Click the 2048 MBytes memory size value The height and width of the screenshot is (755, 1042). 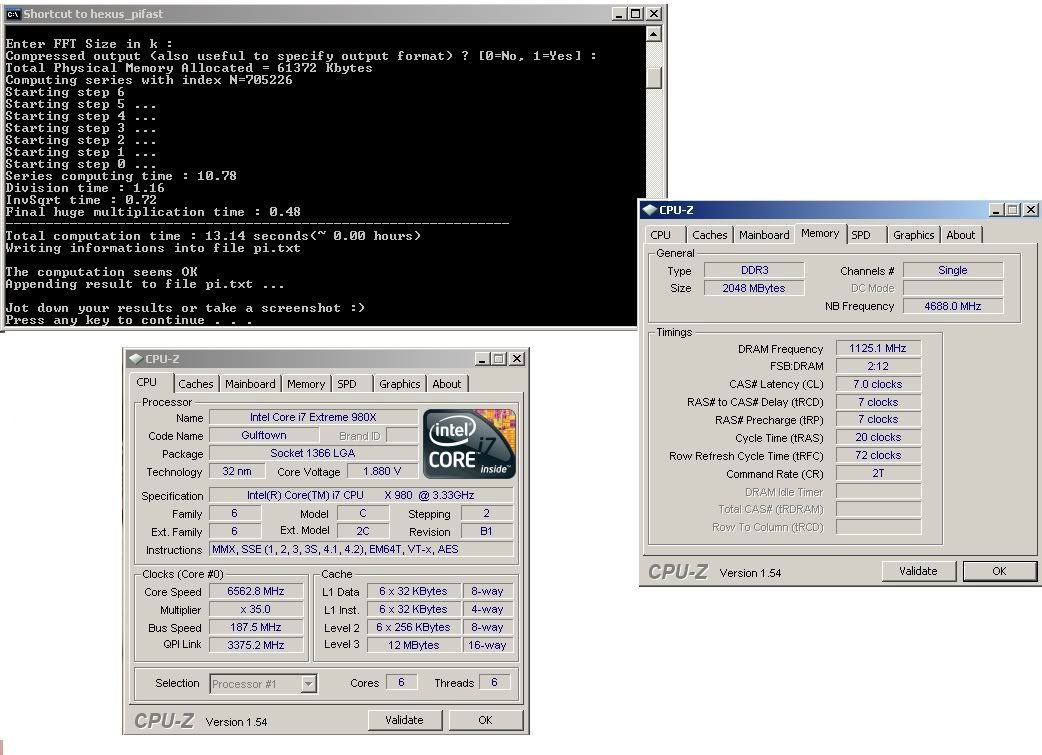tap(754, 288)
